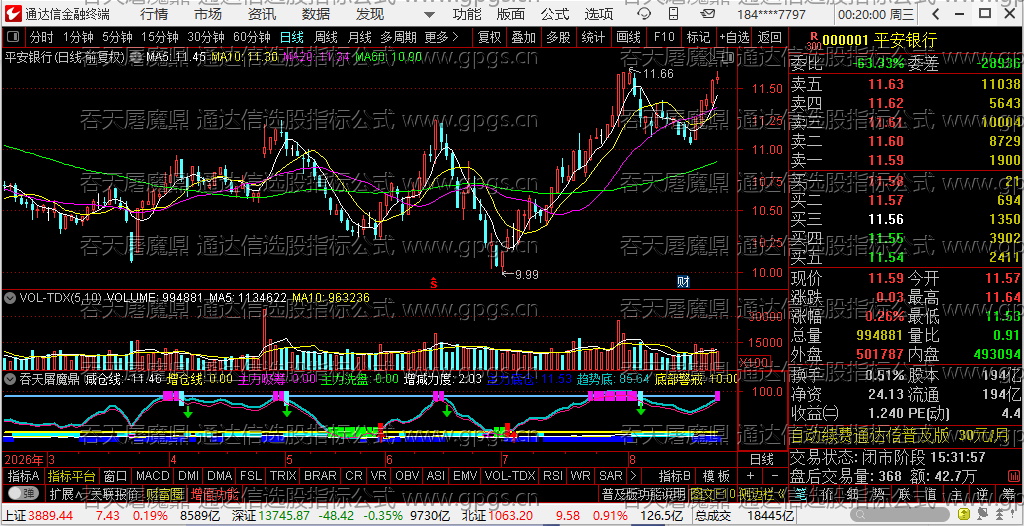Click the panel layout icon before 分时

tap(13, 37)
